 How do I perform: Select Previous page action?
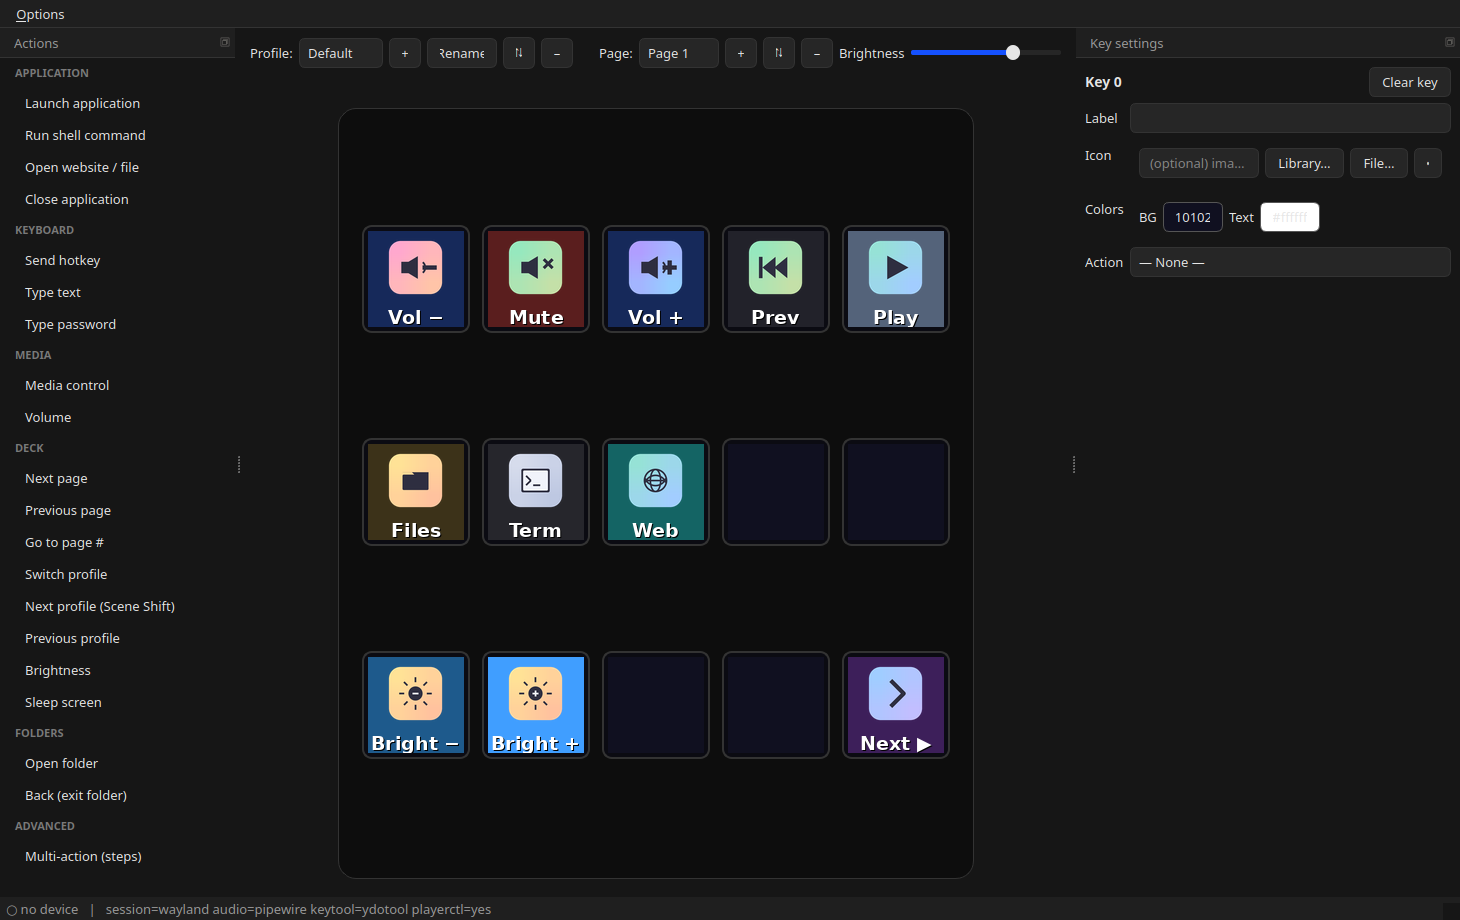coord(118,510)
